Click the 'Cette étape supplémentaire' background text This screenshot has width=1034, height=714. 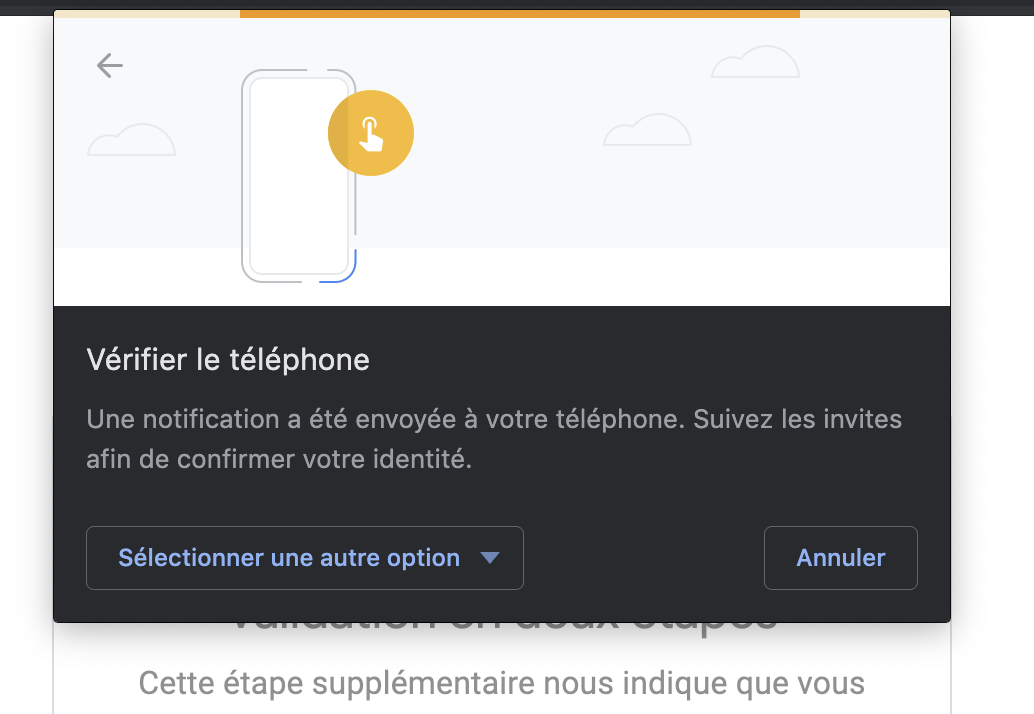tap(502, 683)
